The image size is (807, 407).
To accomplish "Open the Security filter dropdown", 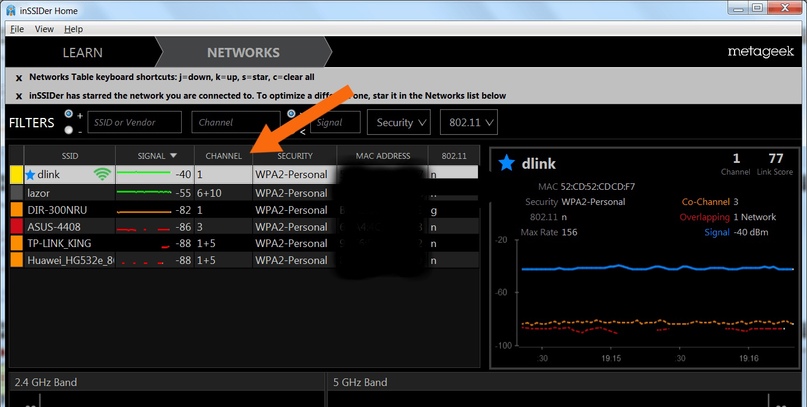I will click(x=399, y=122).
